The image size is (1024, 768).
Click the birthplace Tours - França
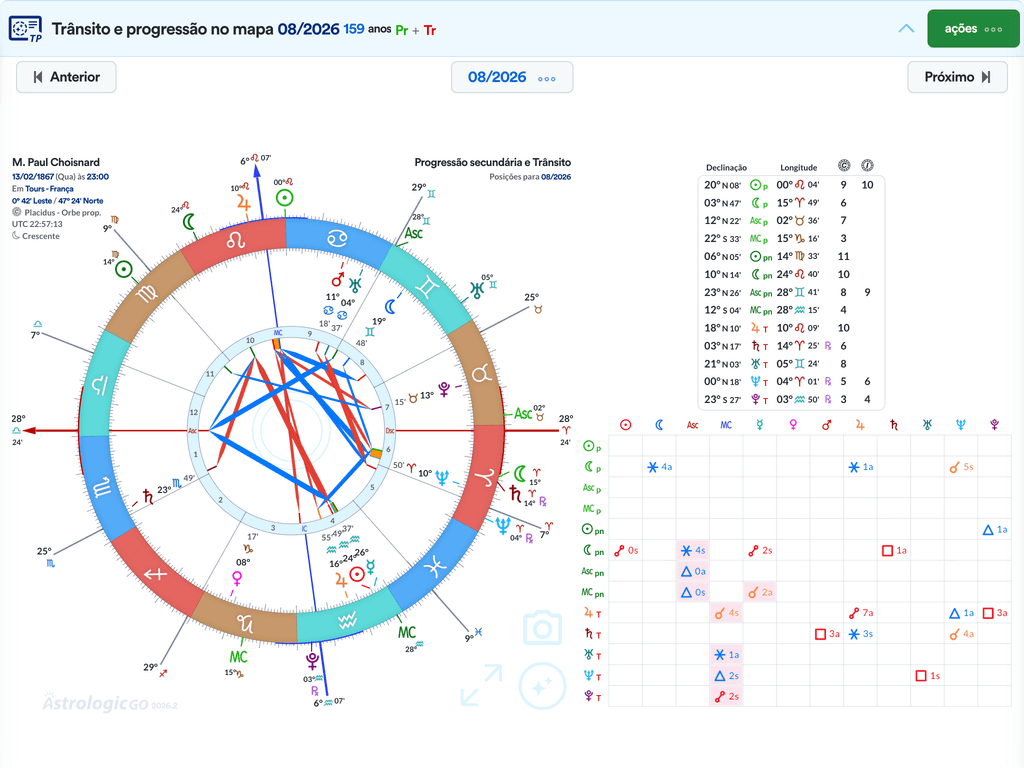click(x=50, y=189)
